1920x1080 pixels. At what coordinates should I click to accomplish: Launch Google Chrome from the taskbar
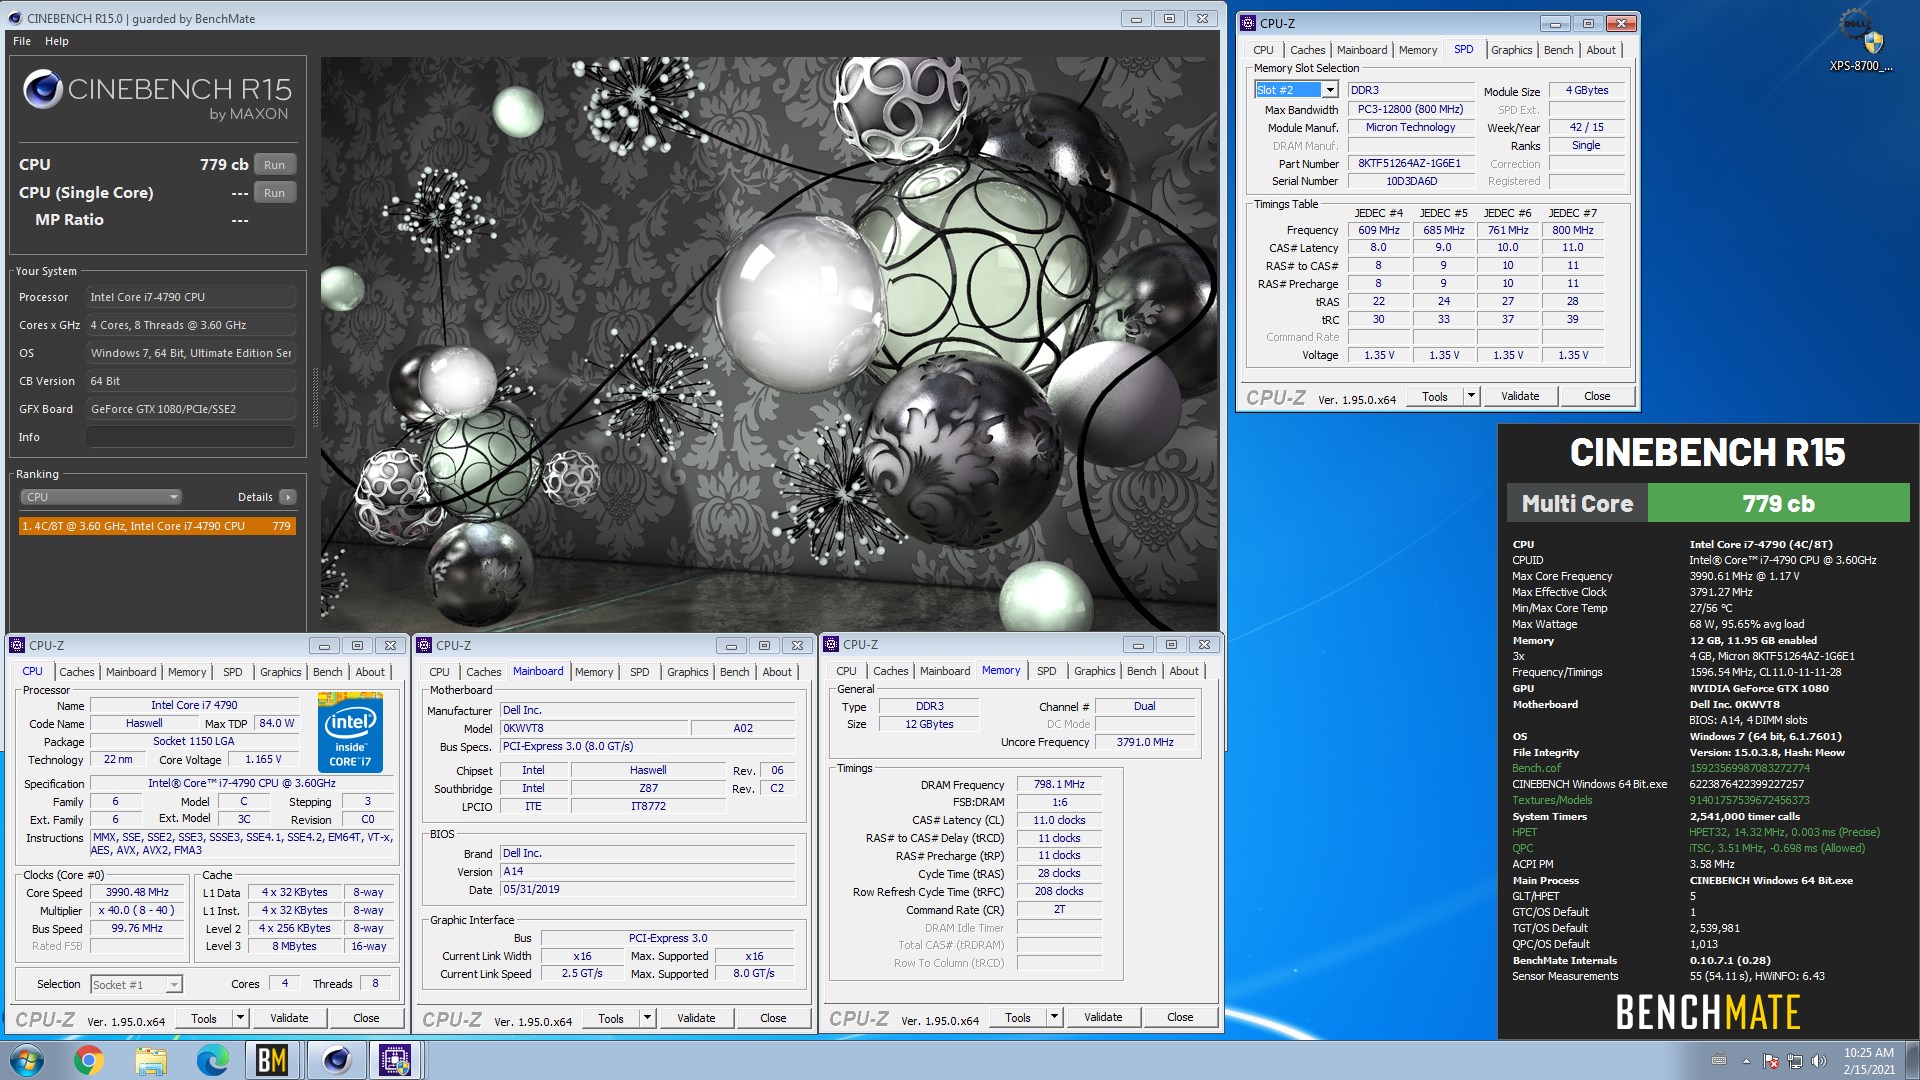click(88, 1060)
